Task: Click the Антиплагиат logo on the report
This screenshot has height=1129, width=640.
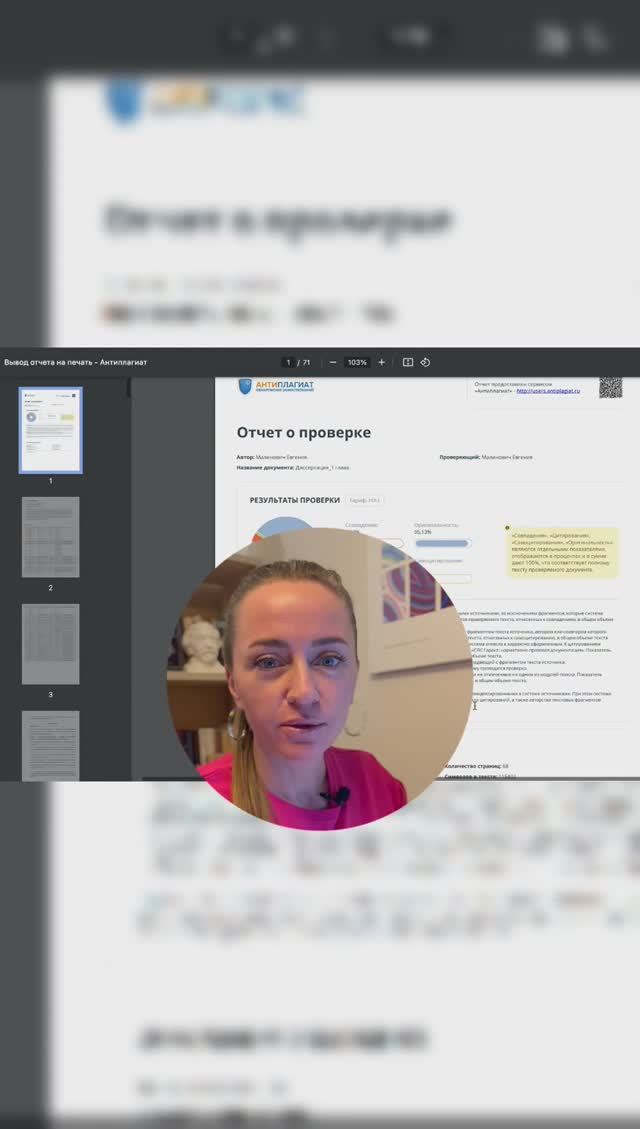Action: [x=276, y=387]
